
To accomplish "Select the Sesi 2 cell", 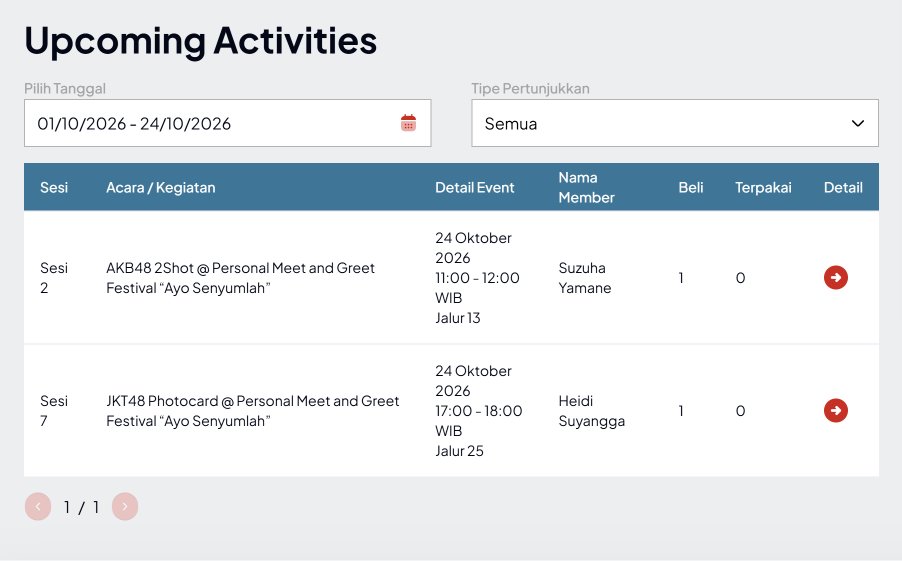I will pyautogui.click(x=54, y=278).
